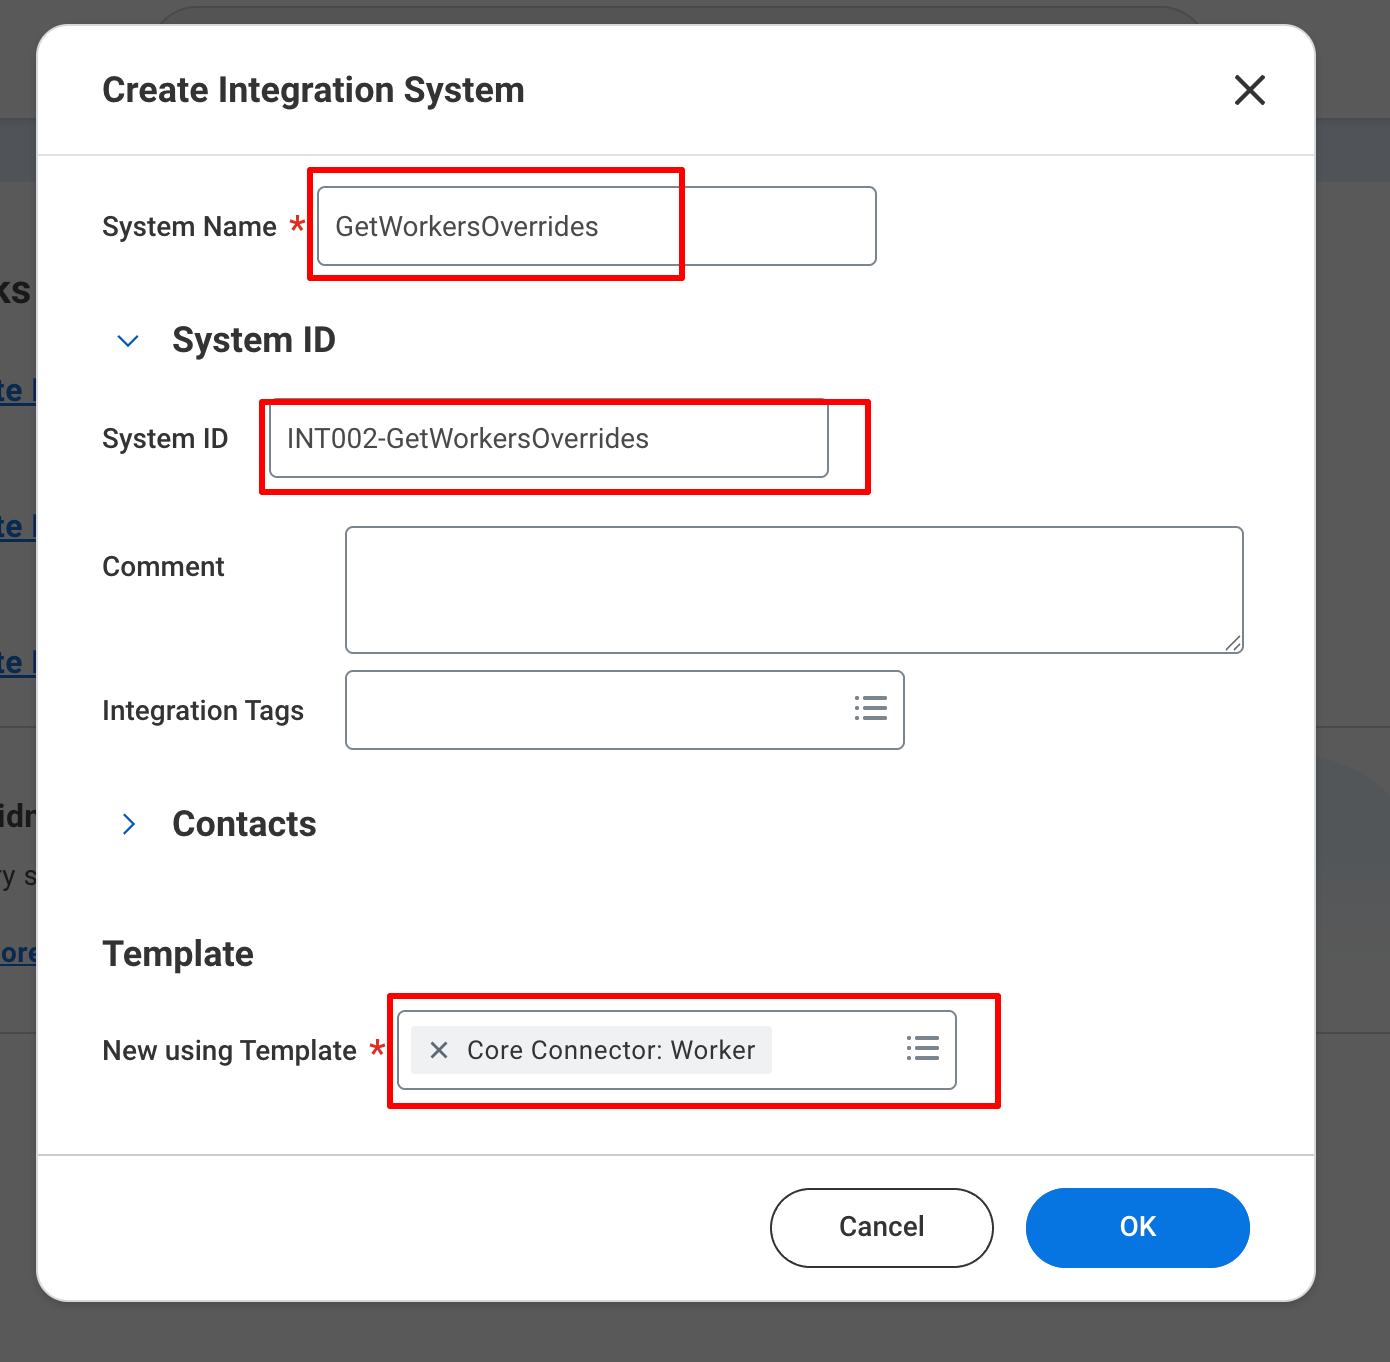Click the System ID section heading
The width and height of the screenshot is (1390, 1362).
[253, 340]
